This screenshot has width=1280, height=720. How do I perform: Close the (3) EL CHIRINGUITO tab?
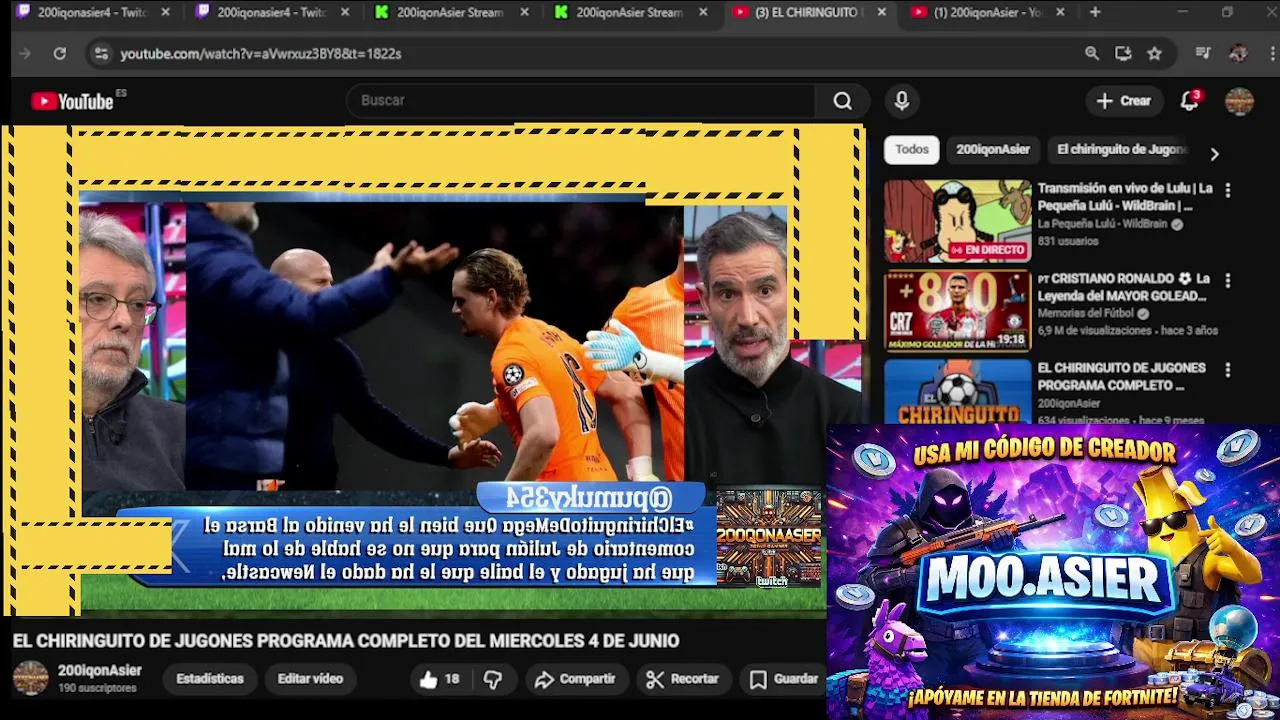[881, 13]
